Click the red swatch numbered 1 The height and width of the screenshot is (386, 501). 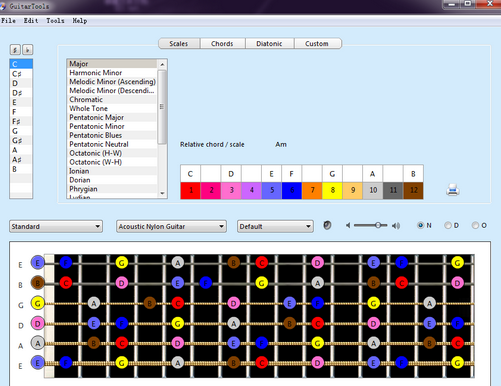pyautogui.click(x=191, y=190)
